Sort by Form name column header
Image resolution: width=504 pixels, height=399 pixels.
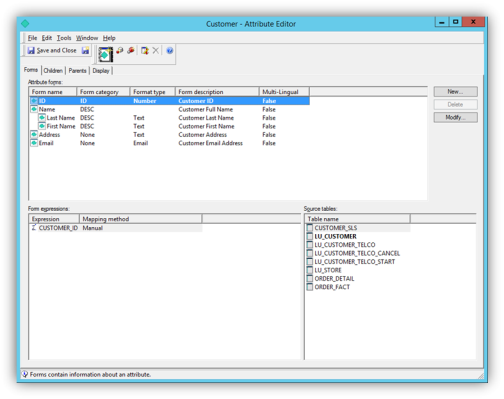tap(53, 92)
